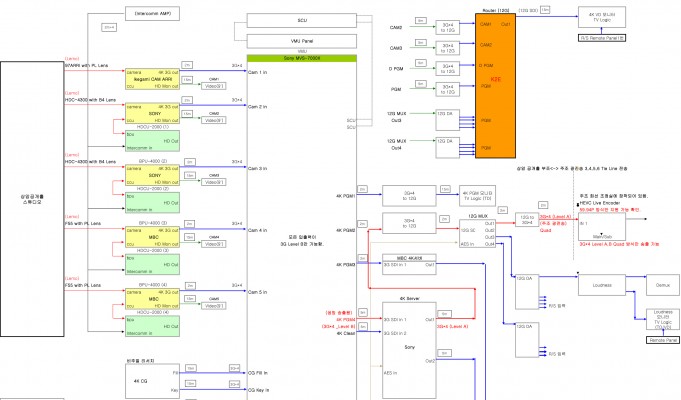This screenshot has width=681, height=400.
Task: Select the 12G MUX Out3 label
Action: tap(397, 117)
